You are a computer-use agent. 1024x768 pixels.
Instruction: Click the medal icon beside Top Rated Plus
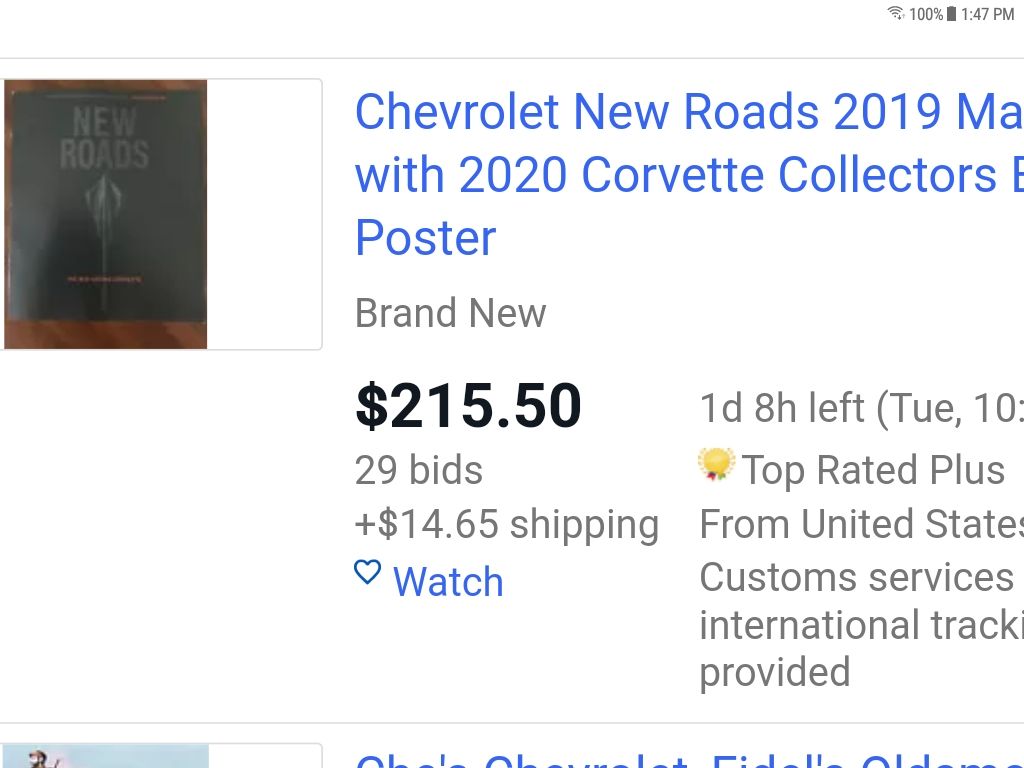click(716, 466)
